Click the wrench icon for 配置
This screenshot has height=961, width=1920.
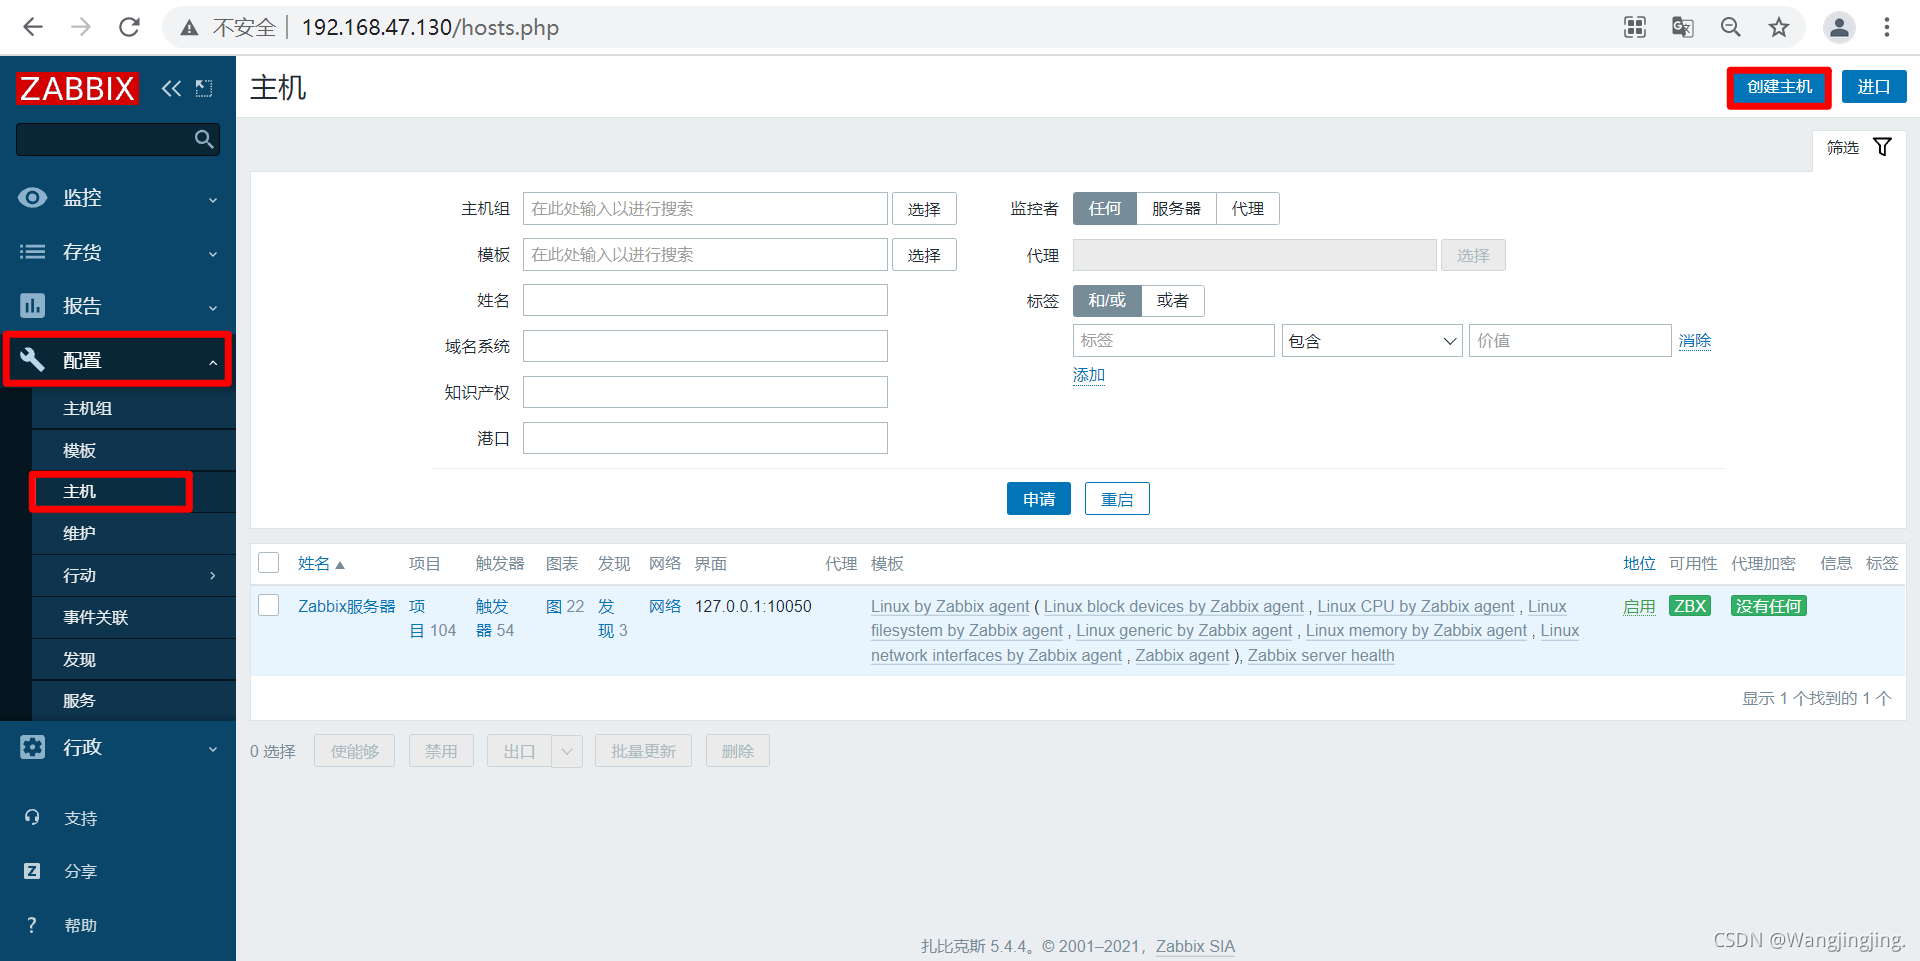pos(32,360)
